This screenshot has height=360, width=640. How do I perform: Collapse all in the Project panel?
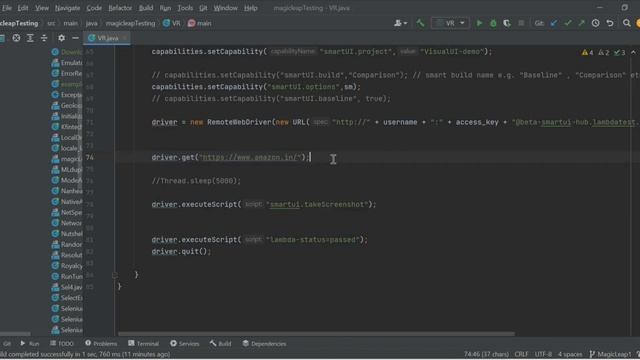coord(44,38)
